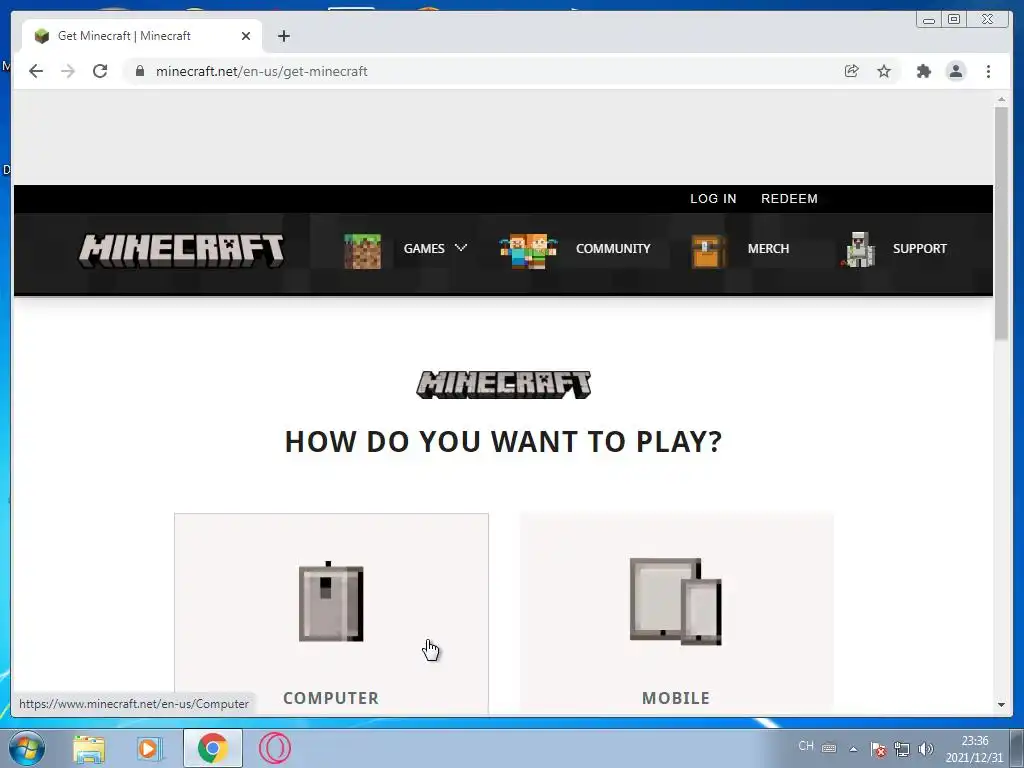Close the Get Minecraft tab
The width and height of the screenshot is (1024, 768).
[246, 36]
